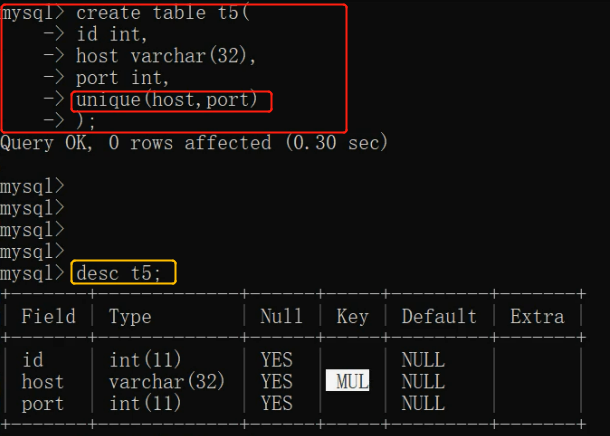Screen dimensions: 610x436
Task: Click the Type column header
Action: 130,317
